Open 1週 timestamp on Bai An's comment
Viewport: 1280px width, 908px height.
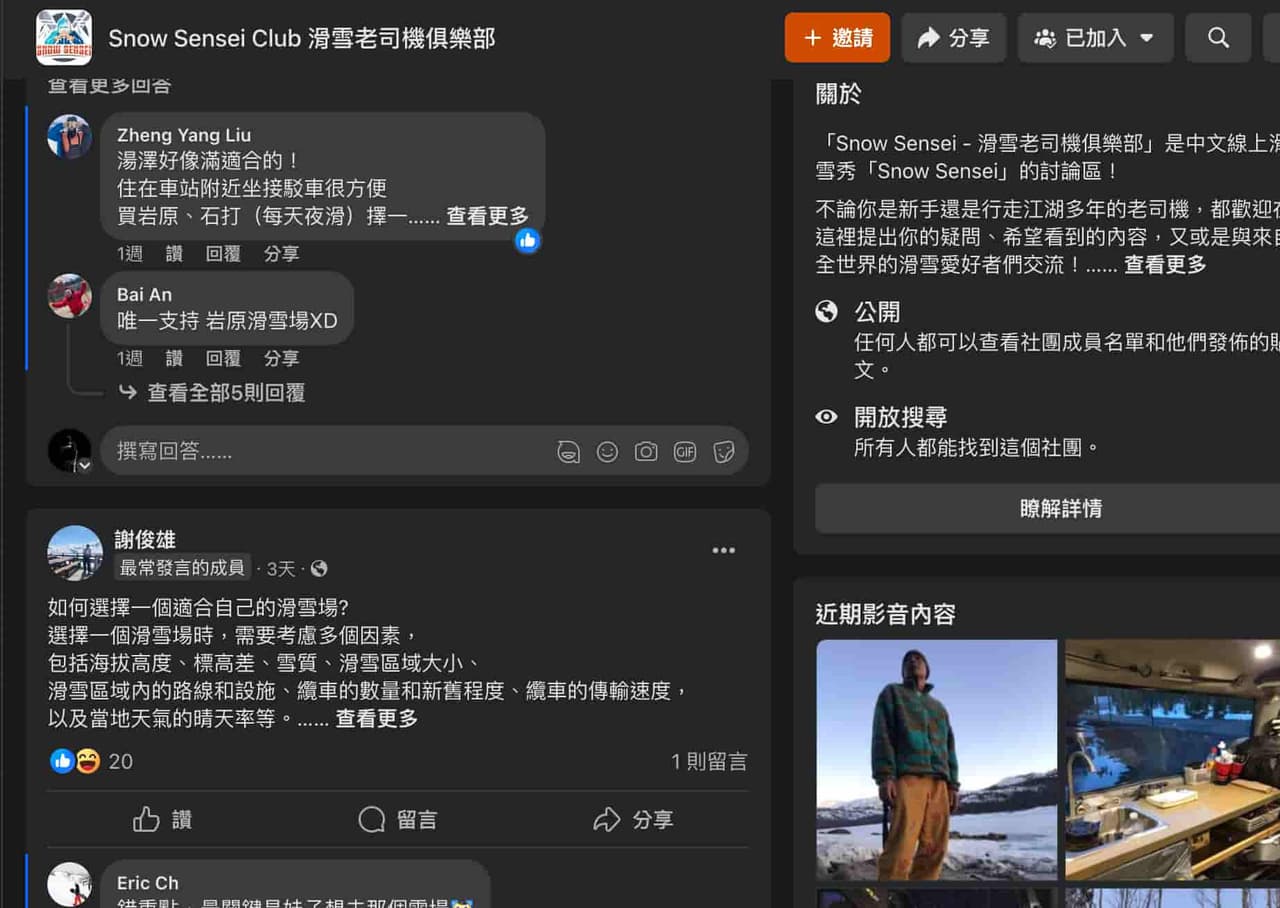coord(129,358)
